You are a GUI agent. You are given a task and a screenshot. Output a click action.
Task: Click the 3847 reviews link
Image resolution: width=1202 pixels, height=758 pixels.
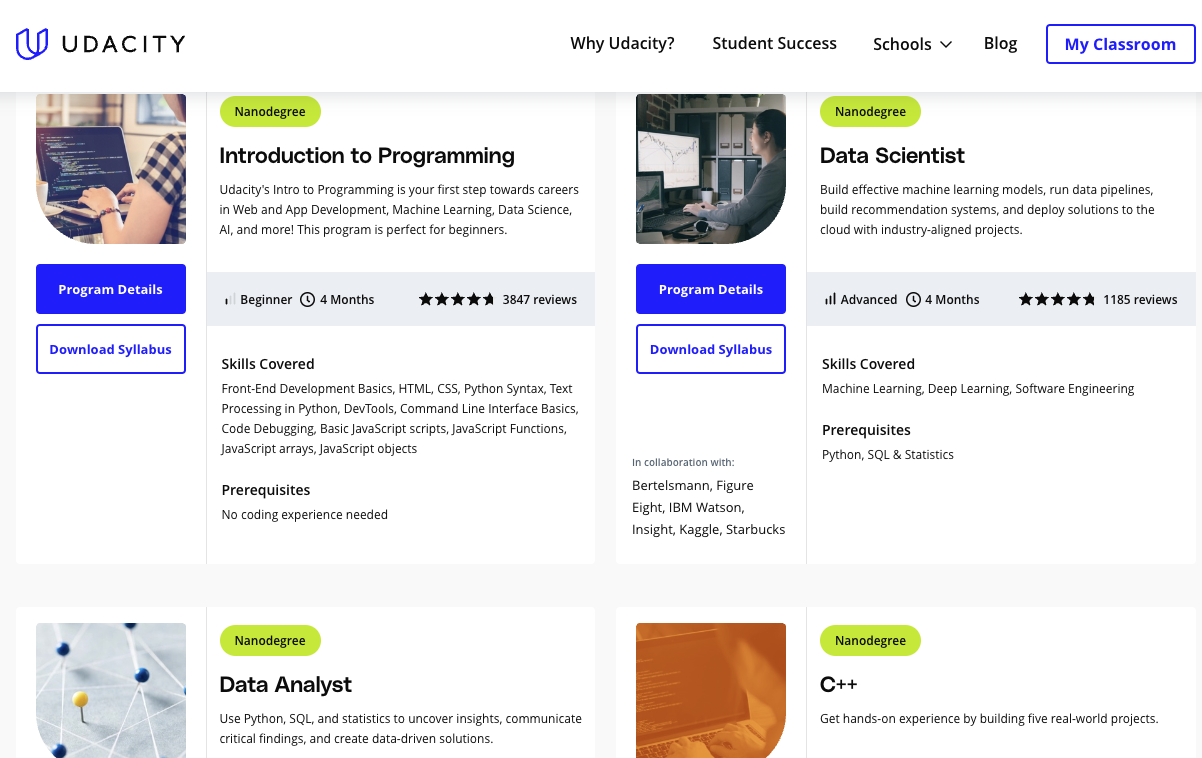click(x=540, y=298)
